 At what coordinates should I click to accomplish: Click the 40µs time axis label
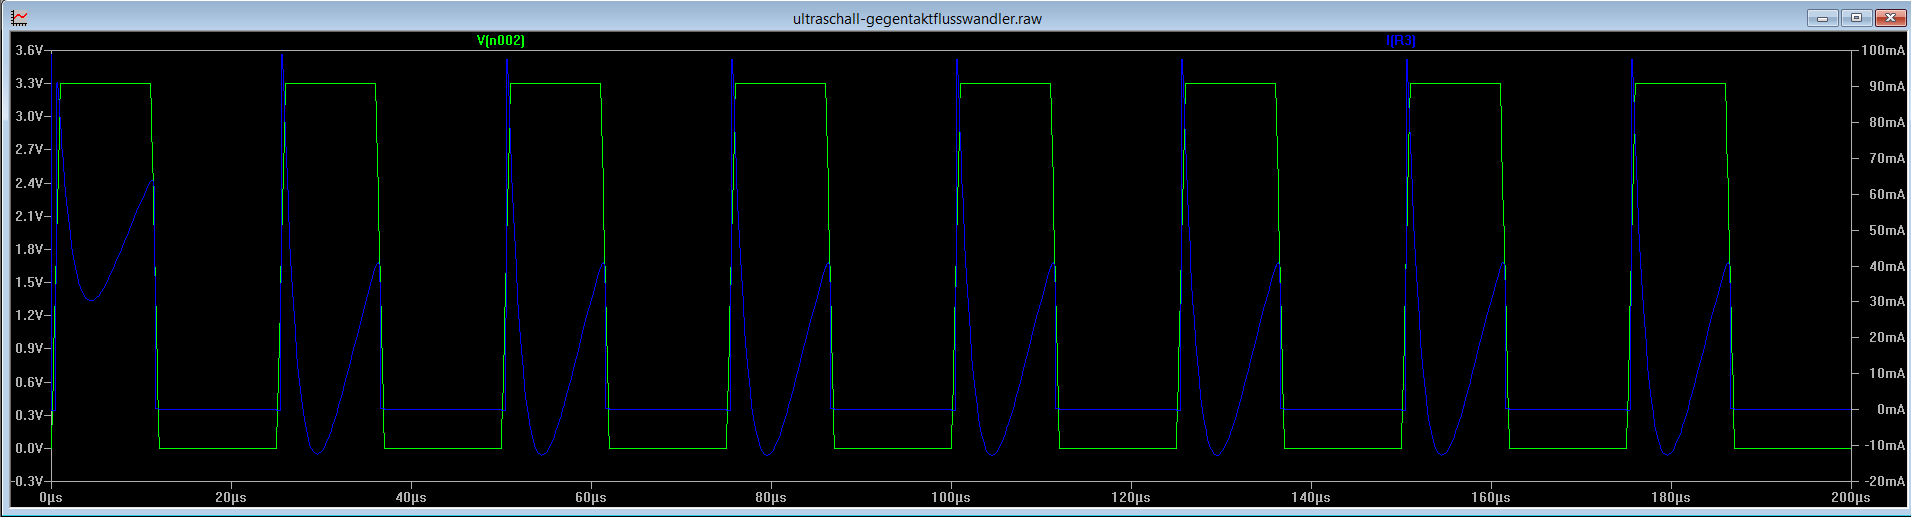click(411, 497)
